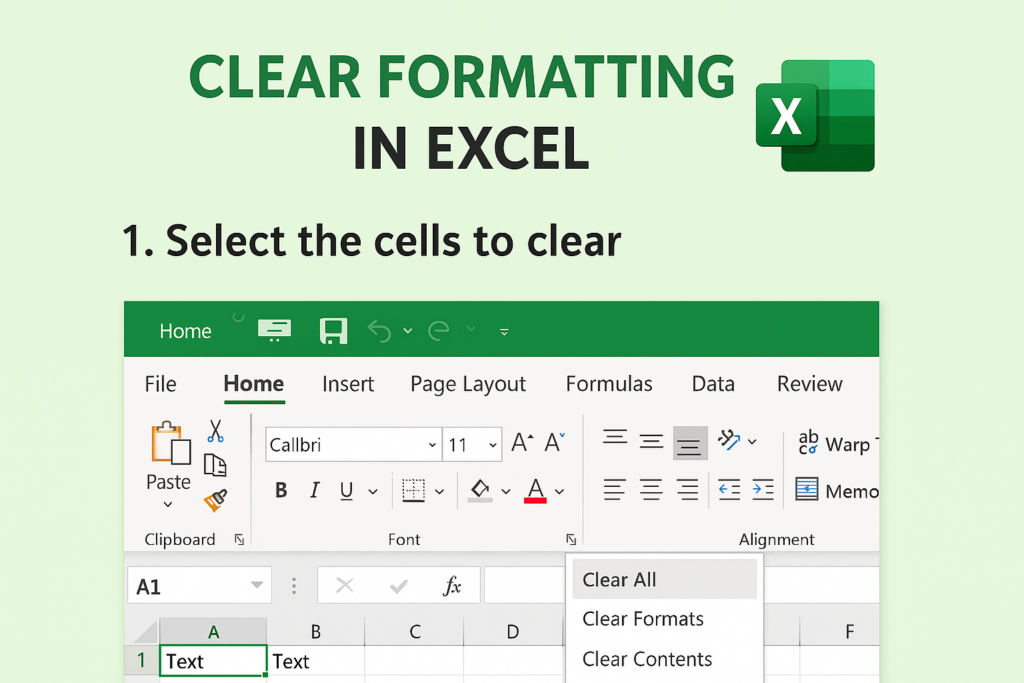Switch to the Insert tab
Image resolution: width=1024 pixels, height=683 pixels.
pyautogui.click(x=348, y=384)
